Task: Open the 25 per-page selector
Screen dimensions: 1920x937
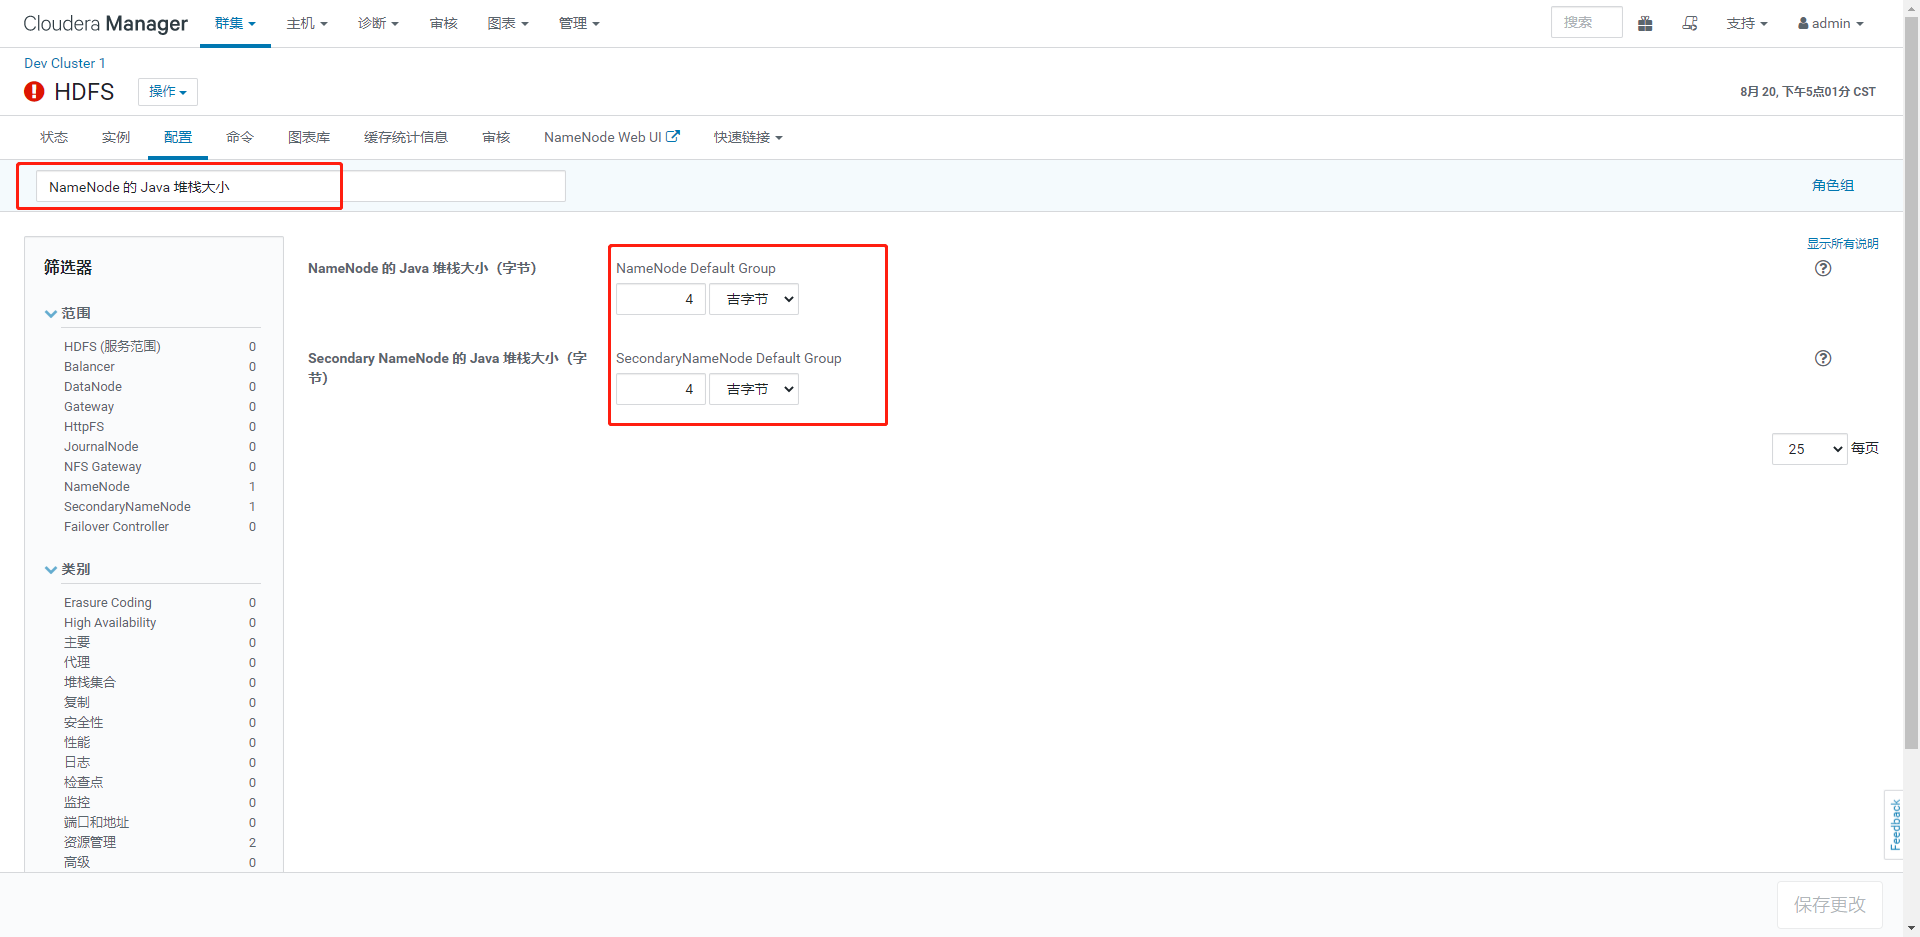Action: [x=1808, y=448]
